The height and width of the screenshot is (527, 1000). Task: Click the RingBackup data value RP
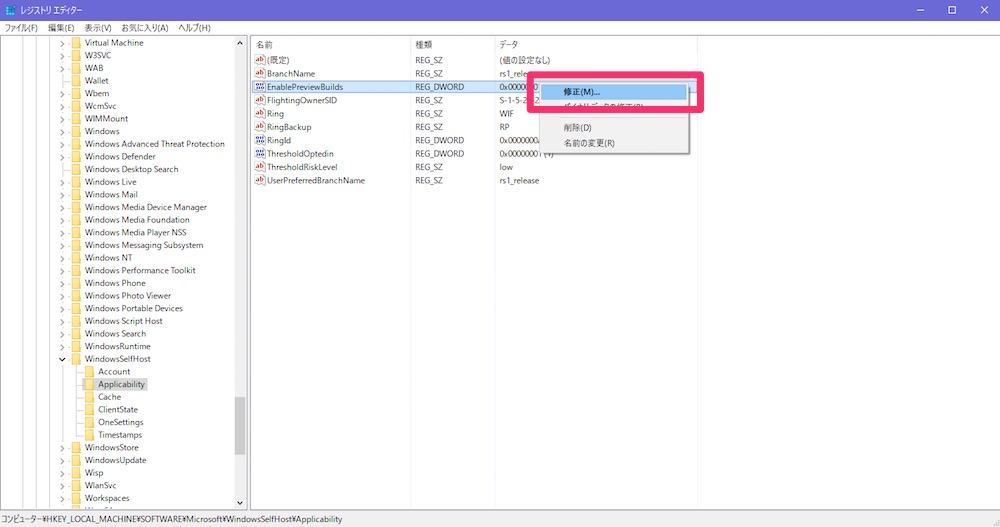coord(504,127)
